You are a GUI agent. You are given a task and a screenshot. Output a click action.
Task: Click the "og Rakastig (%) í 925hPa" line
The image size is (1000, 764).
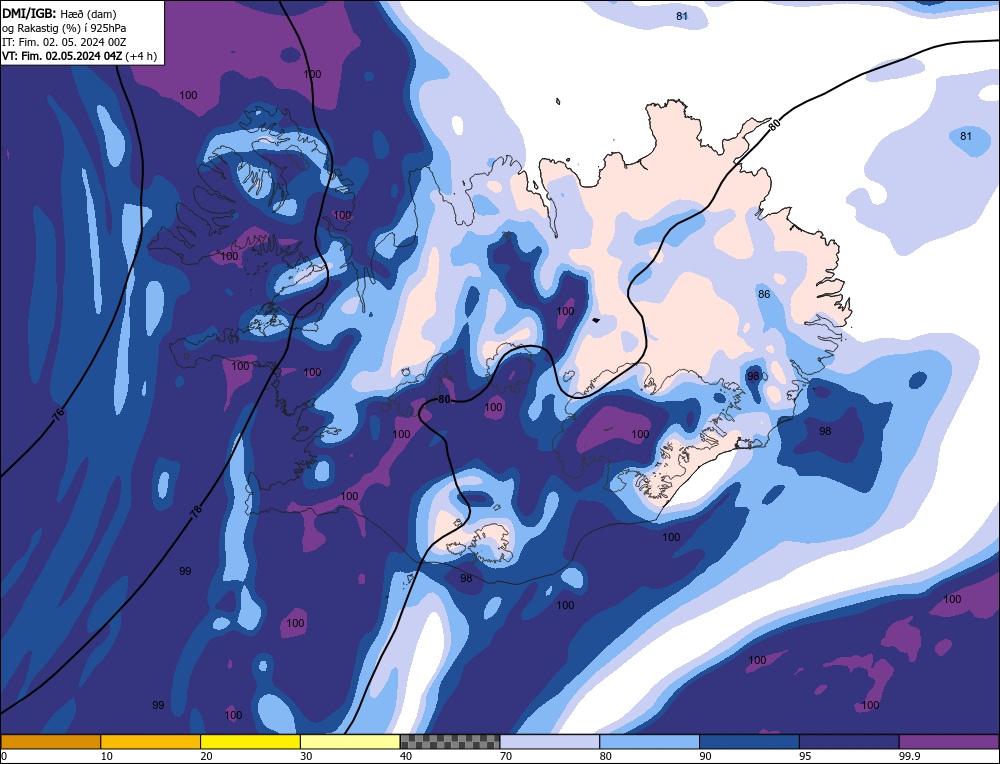(x=64, y=28)
